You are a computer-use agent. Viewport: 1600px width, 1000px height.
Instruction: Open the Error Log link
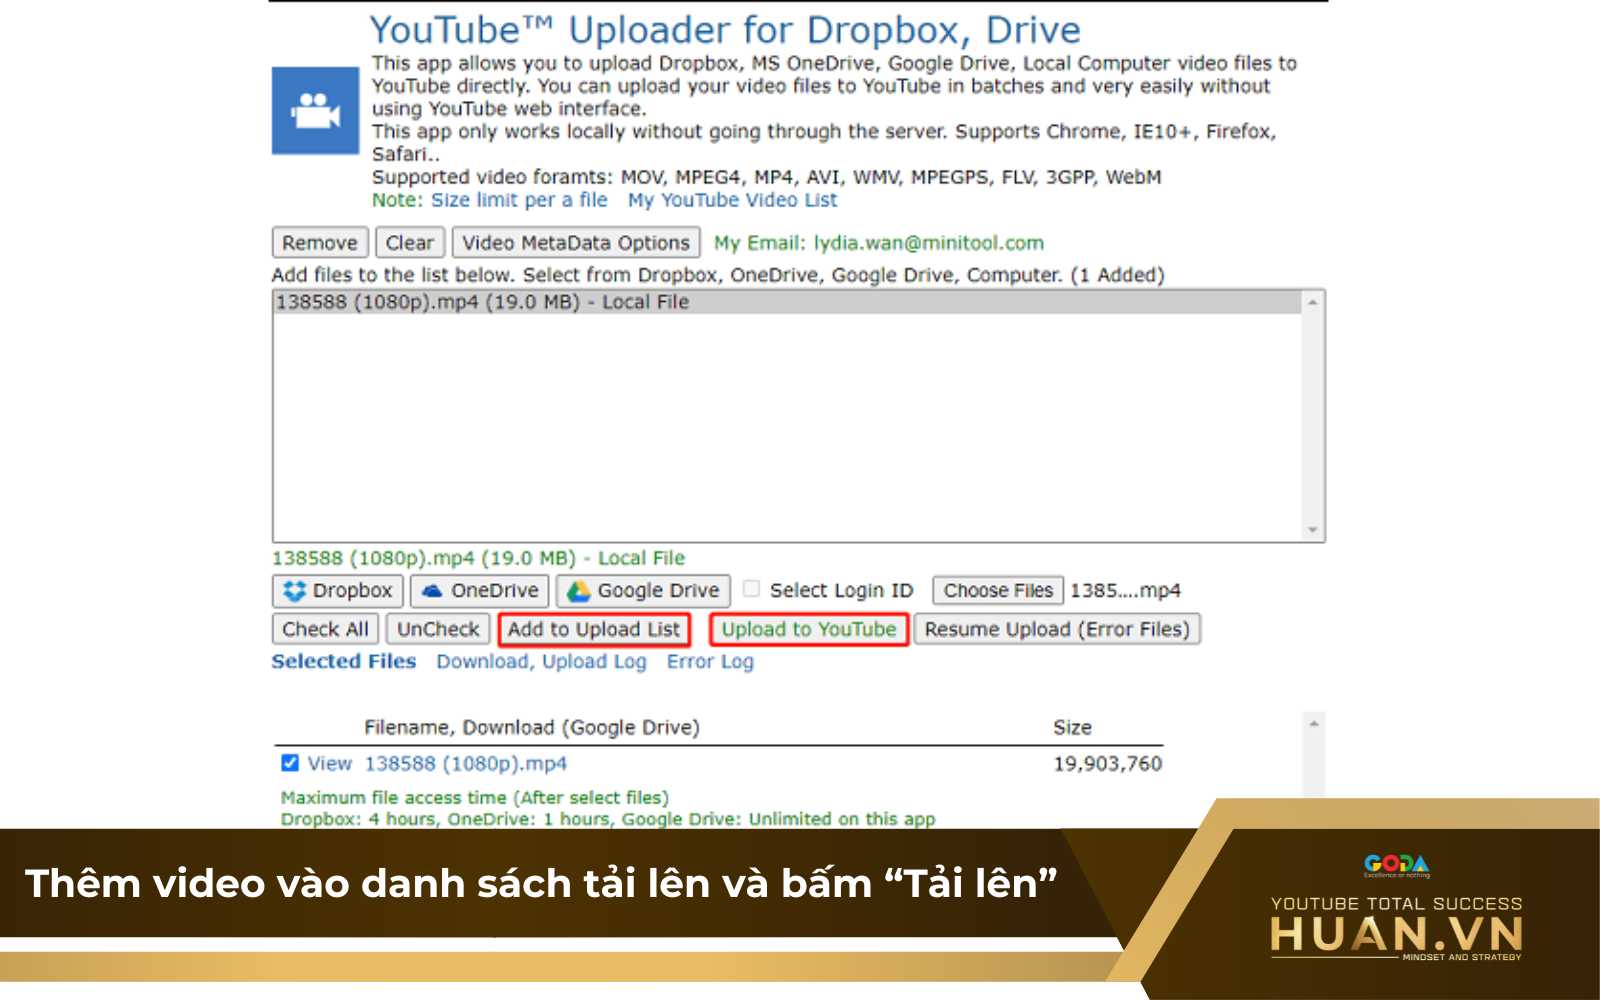[710, 661]
